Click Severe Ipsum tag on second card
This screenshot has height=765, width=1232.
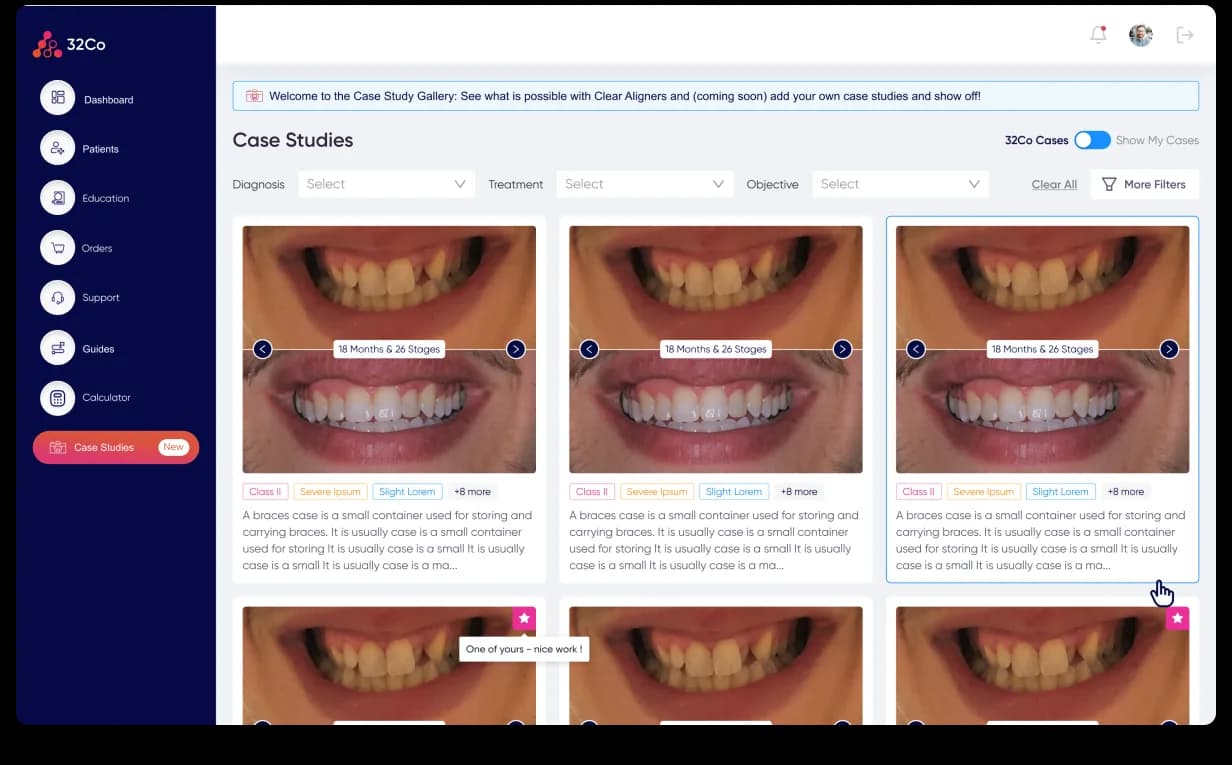[x=657, y=492]
